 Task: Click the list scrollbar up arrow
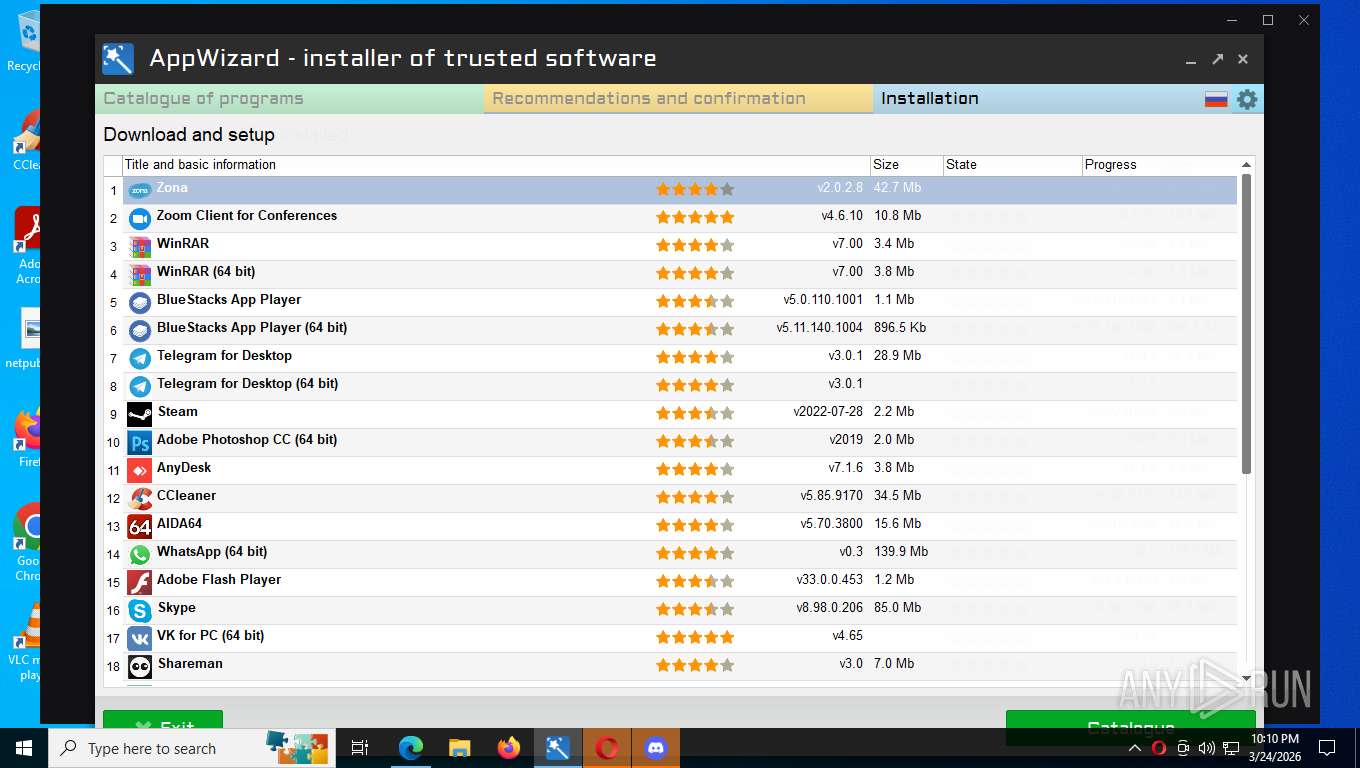click(1246, 165)
